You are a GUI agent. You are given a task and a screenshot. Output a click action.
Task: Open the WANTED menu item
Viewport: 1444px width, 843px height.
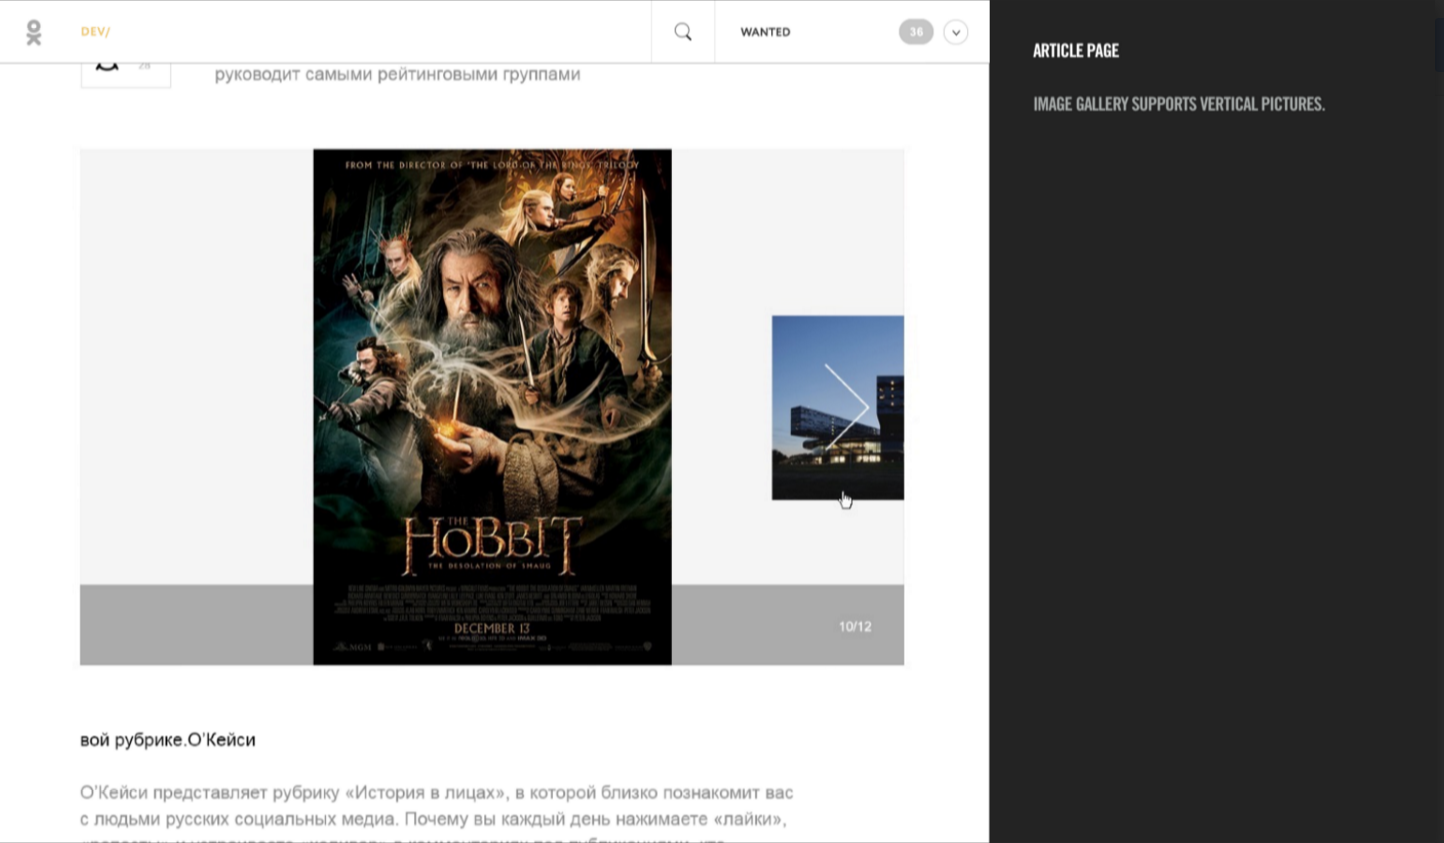pyautogui.click(x=765, y=32)
